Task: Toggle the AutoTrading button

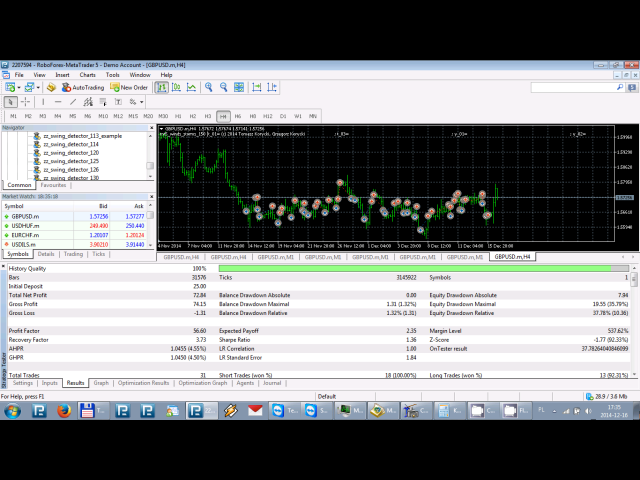Action: [83, 87]
